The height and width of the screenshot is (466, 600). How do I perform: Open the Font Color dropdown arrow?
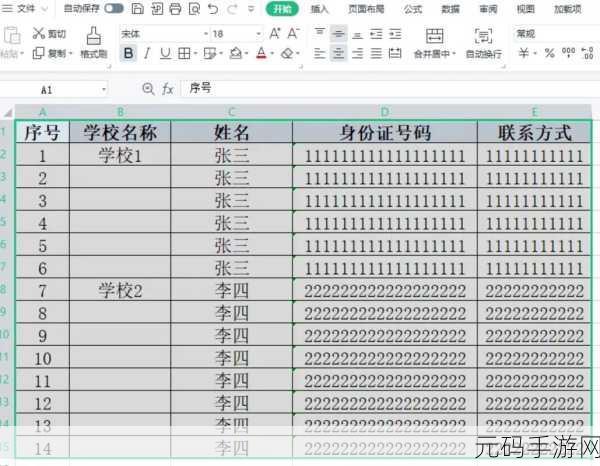(272, 54)
